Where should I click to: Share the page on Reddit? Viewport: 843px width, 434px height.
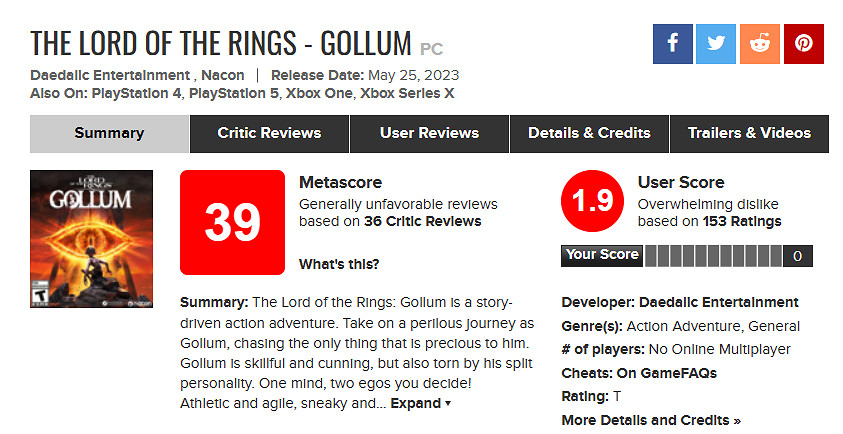(760, 44)
